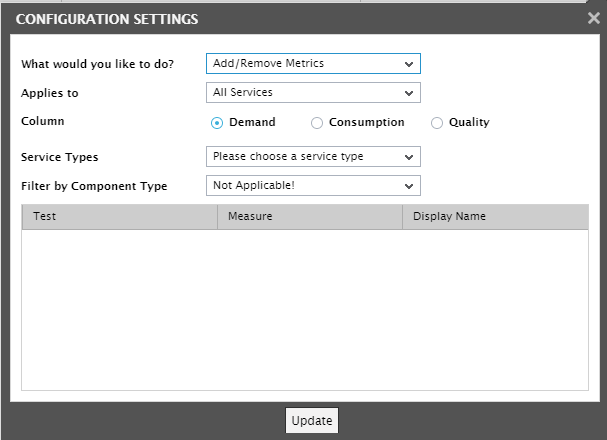Click inside the empty metrics table area

click(305, 310)
